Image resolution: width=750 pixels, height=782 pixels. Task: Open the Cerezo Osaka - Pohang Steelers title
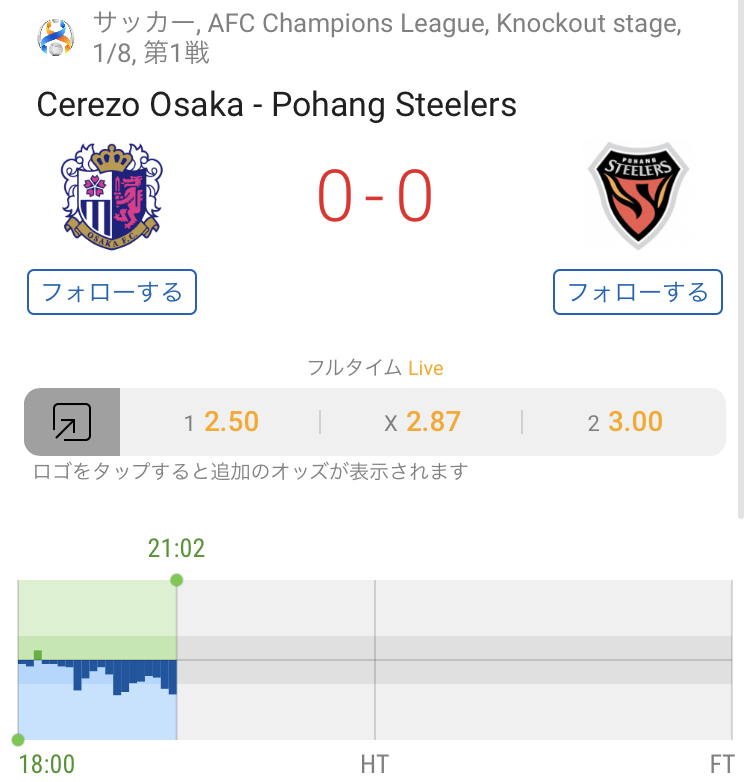click(277, 105)
